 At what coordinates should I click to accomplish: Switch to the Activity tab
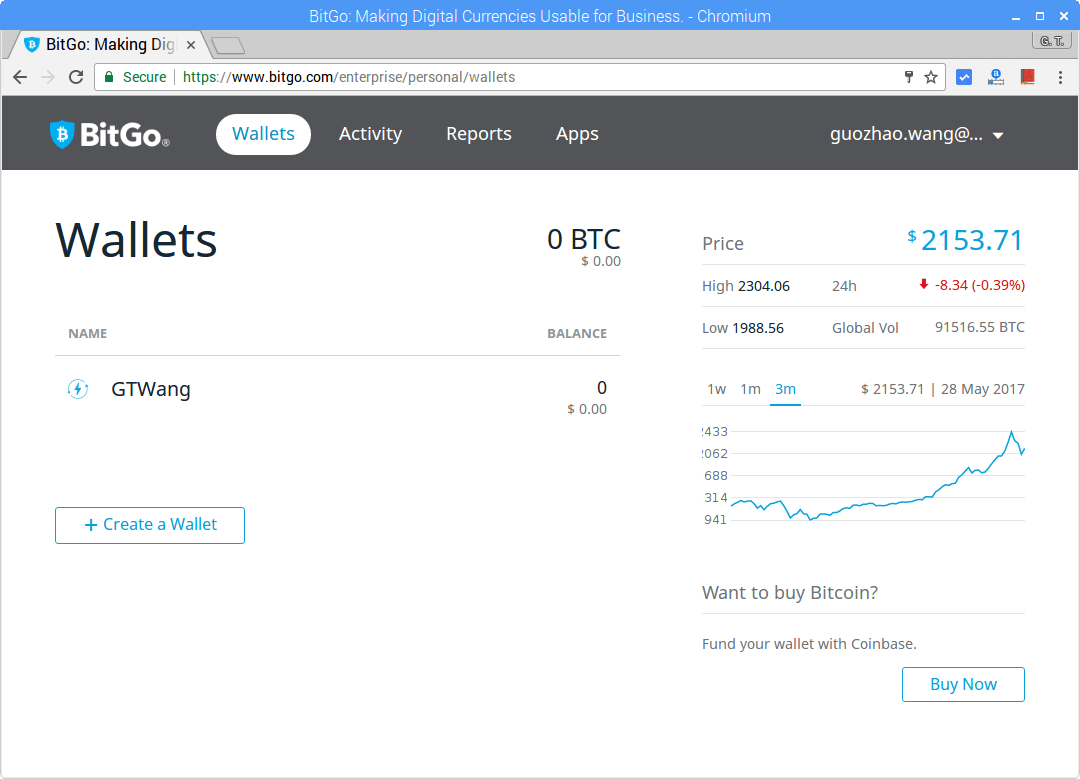pyautogui.click(x=371, y=133)
